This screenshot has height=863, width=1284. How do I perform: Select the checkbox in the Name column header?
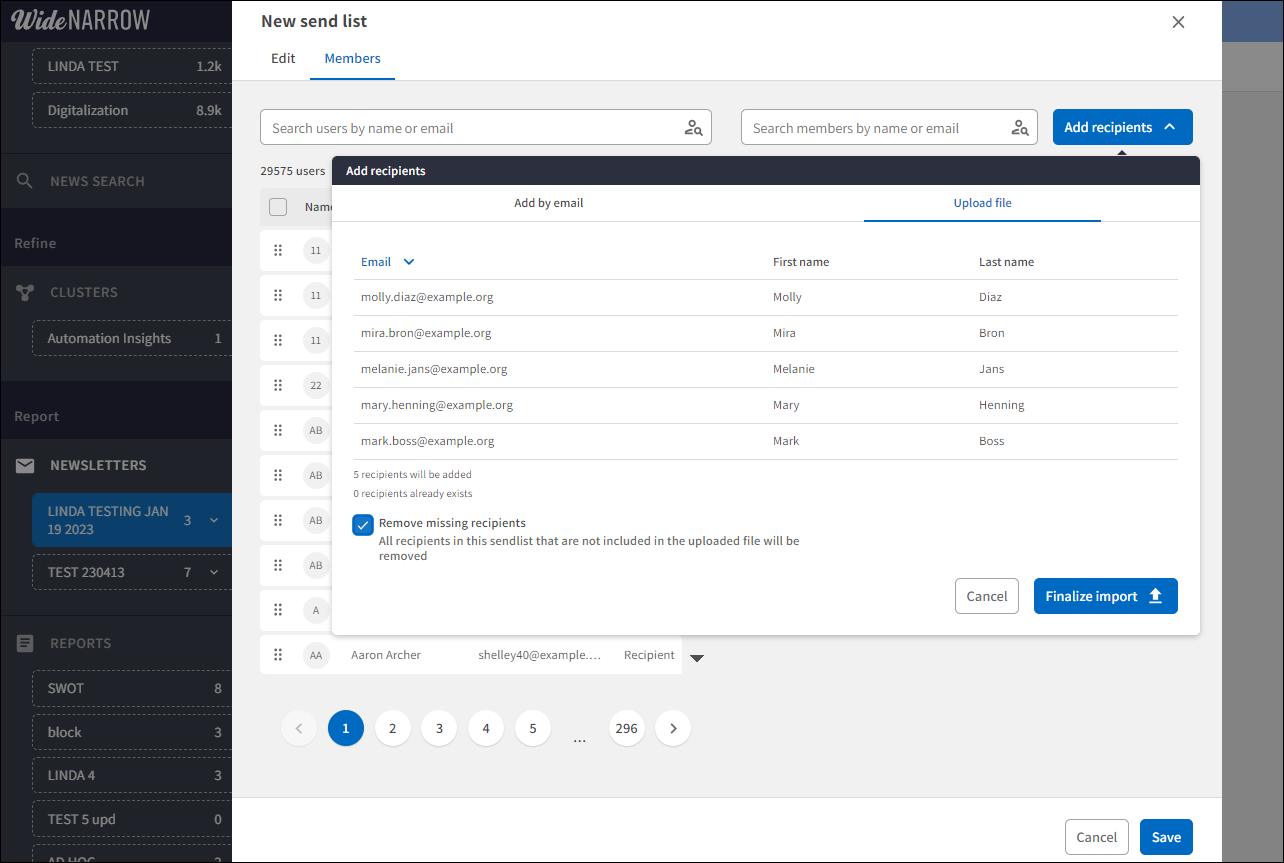[x=277, y=207]
